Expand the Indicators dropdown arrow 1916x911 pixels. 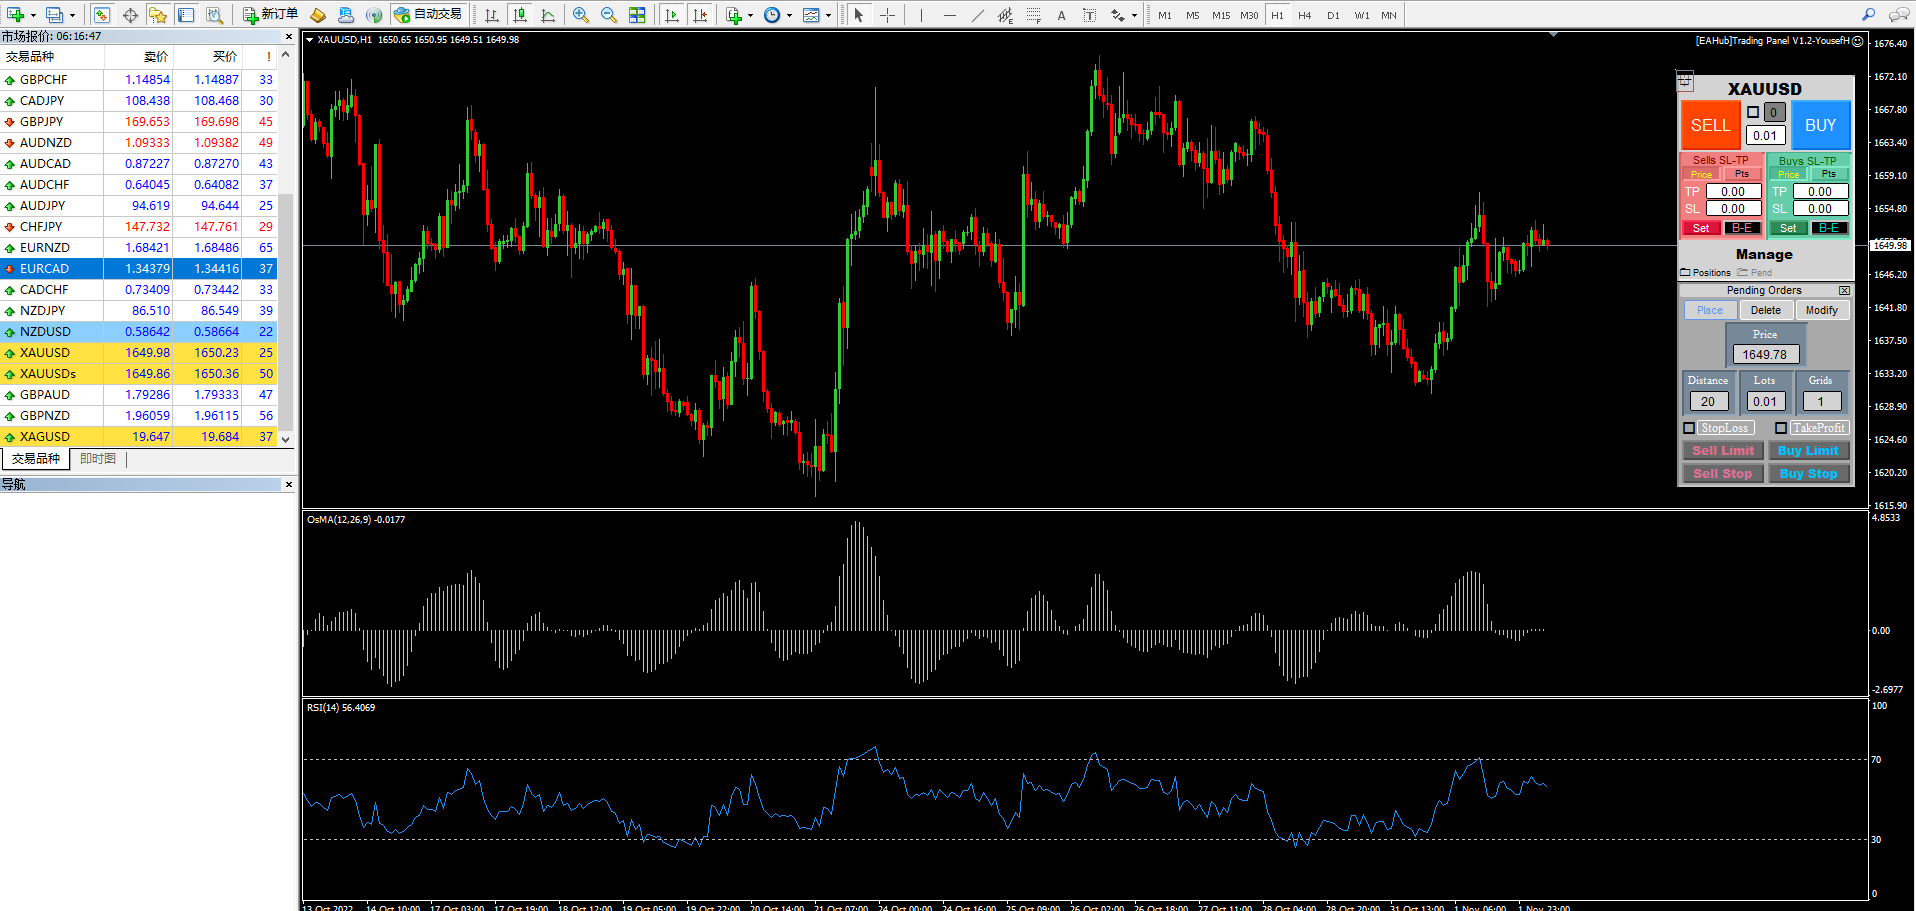tap(750, 15)
